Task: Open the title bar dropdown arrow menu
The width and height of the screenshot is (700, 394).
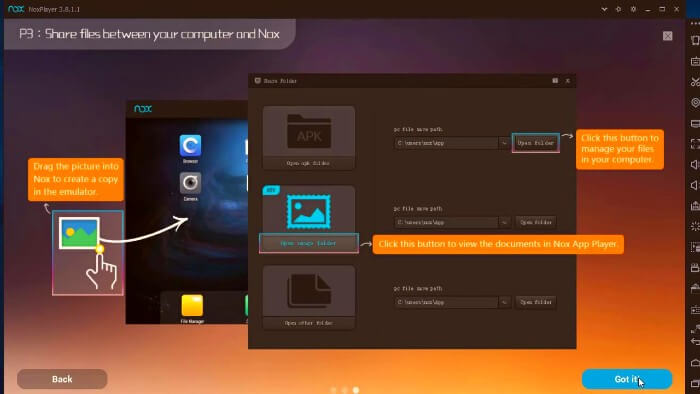Action: (x=604, y=9)
